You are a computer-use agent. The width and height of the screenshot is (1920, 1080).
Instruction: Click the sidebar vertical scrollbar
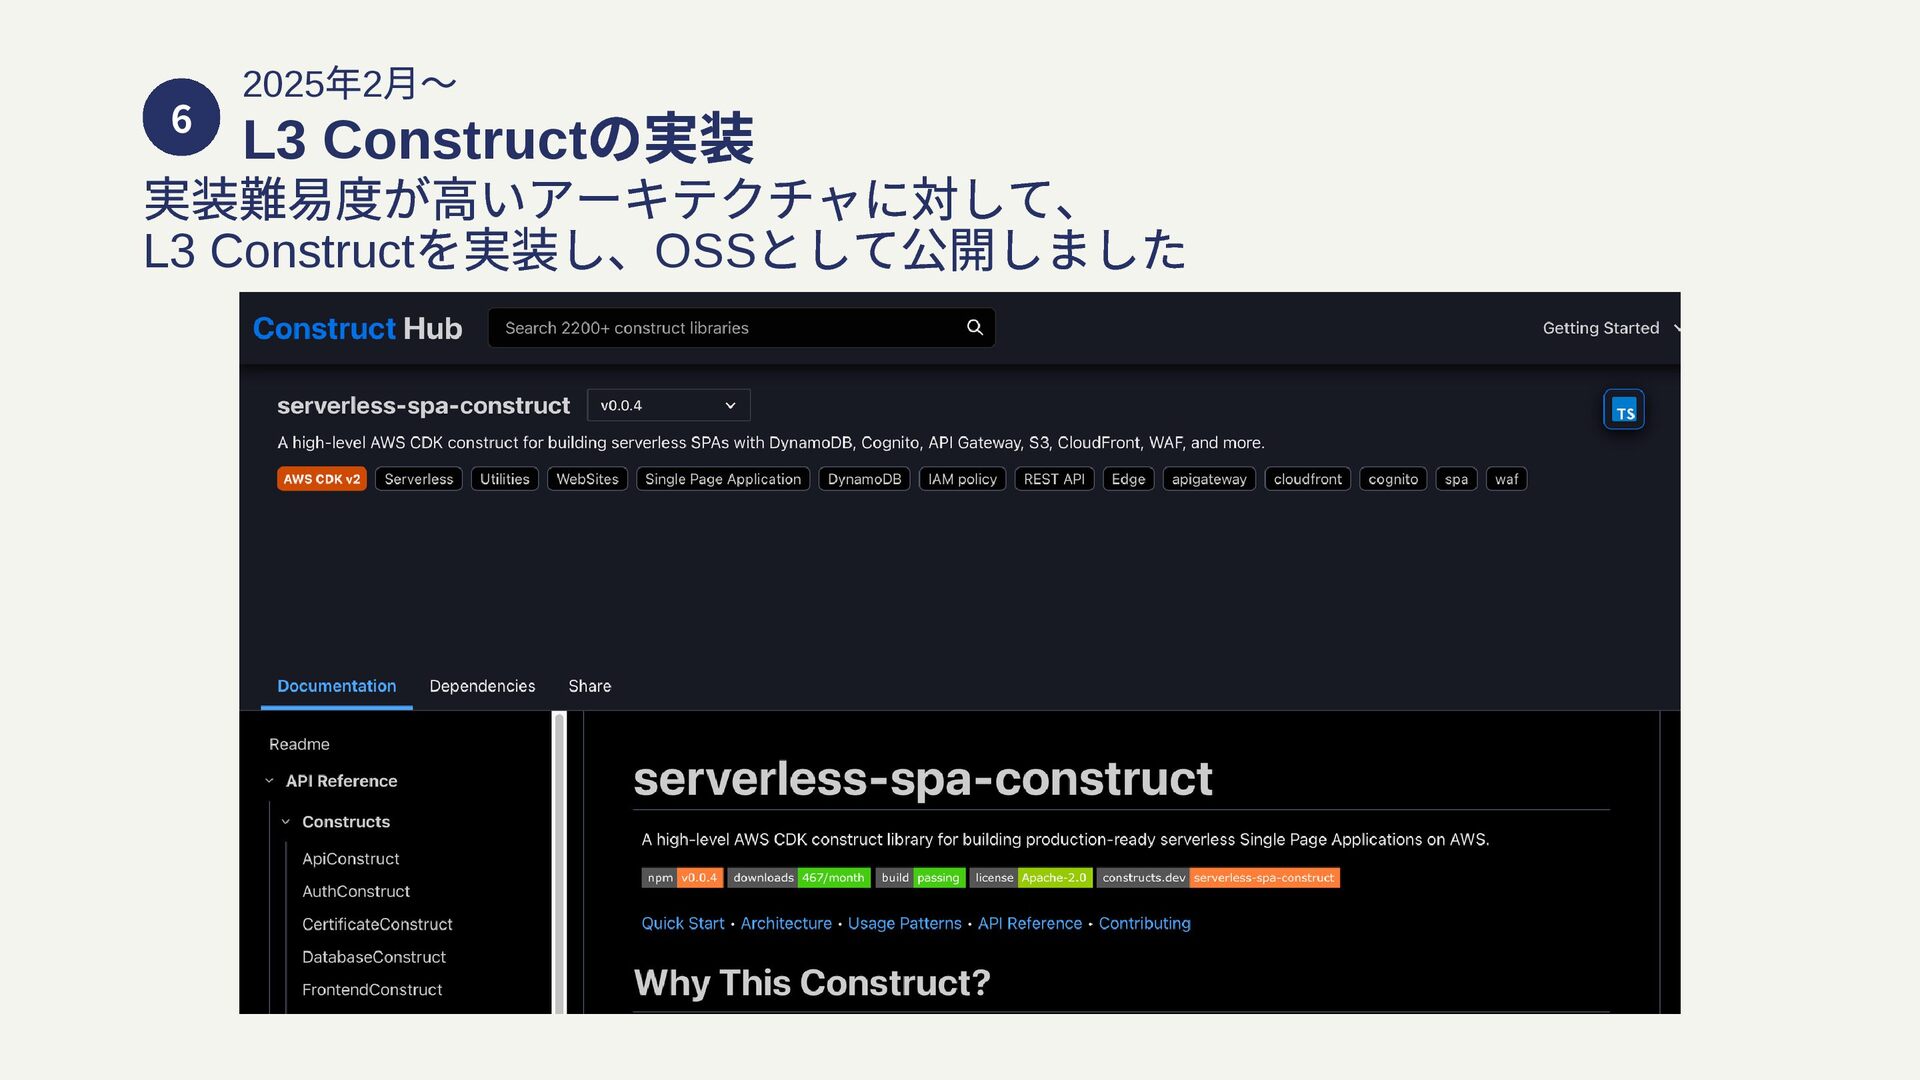pyautogui.click(x=560, y=860)
